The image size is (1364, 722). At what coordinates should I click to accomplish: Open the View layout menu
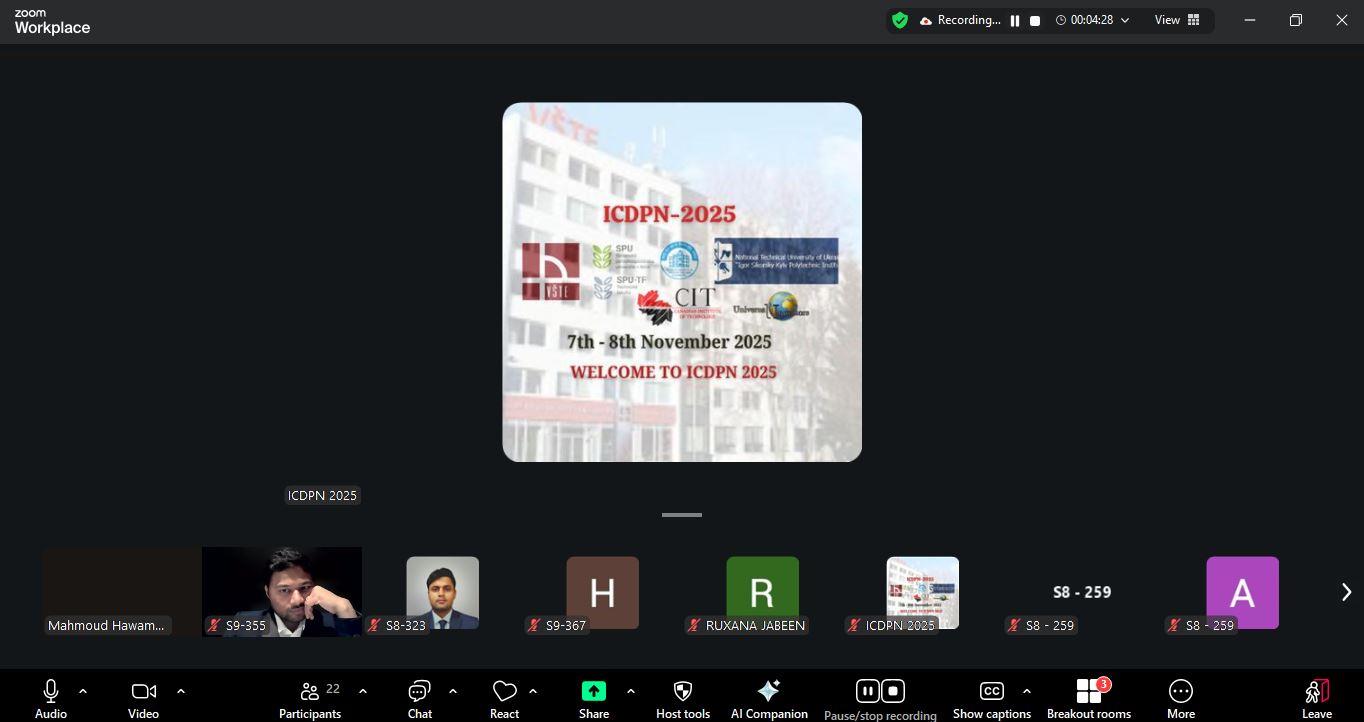pyautogui.click(x=1177, y=20)
